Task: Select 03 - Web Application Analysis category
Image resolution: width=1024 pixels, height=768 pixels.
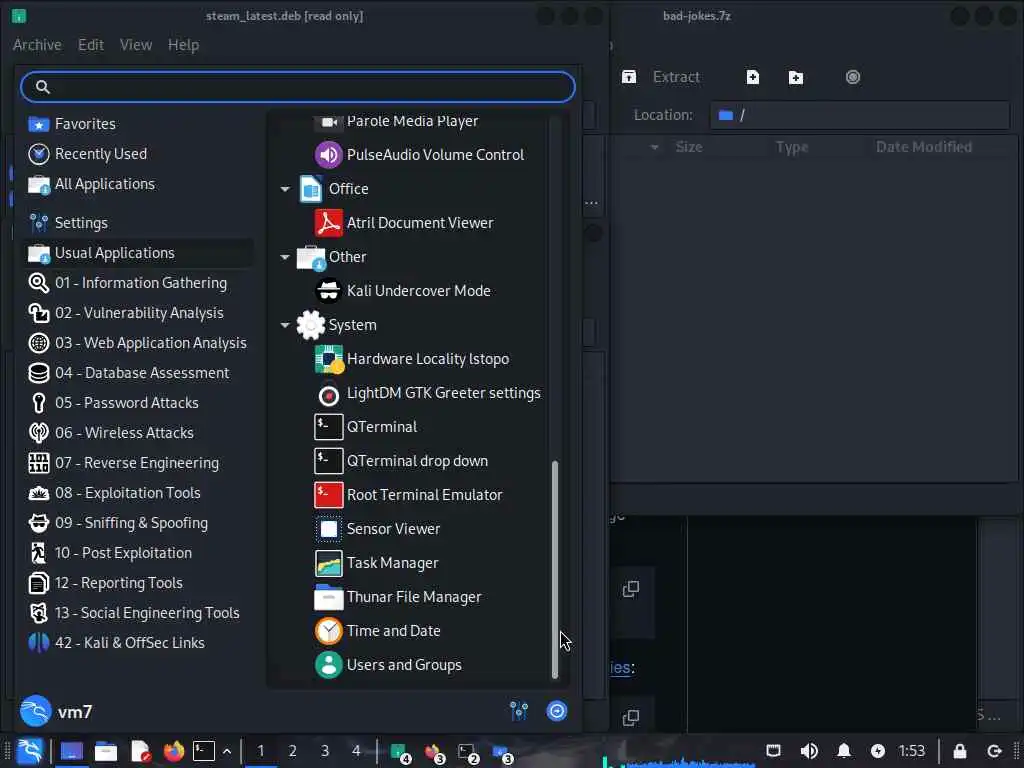Action: [x=138, y=343]
